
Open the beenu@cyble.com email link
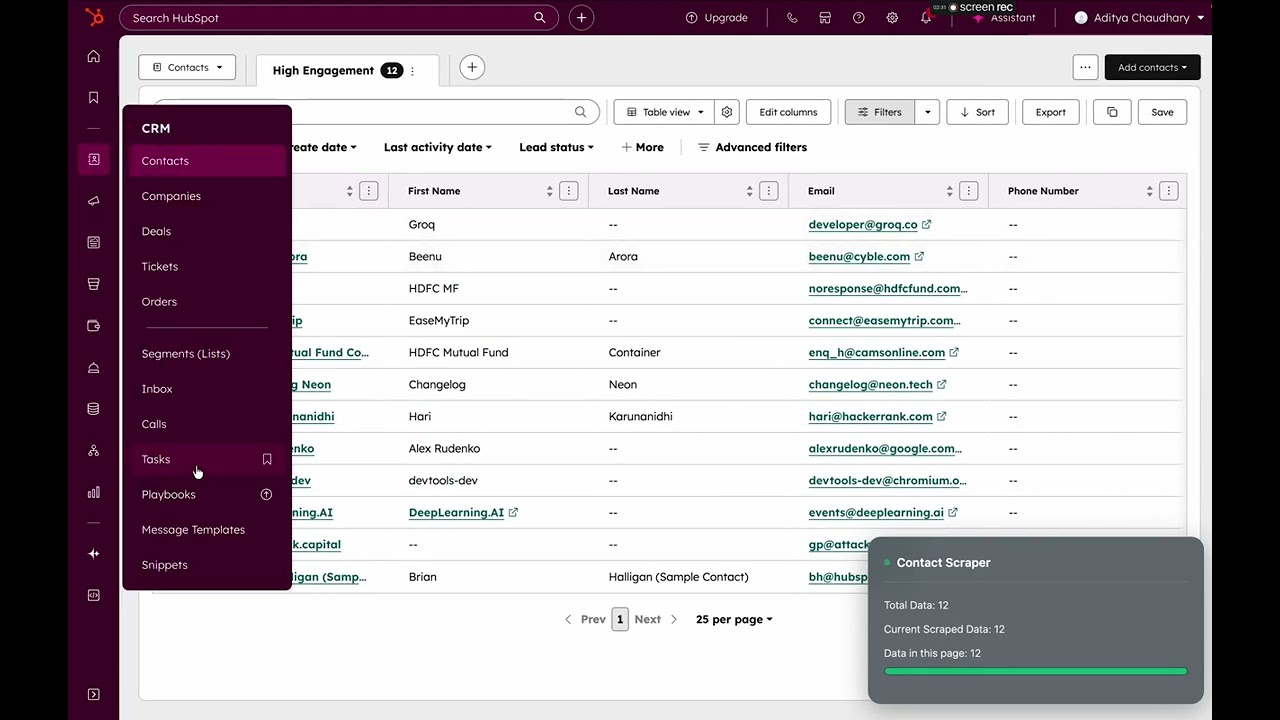[x=859, y=257]
